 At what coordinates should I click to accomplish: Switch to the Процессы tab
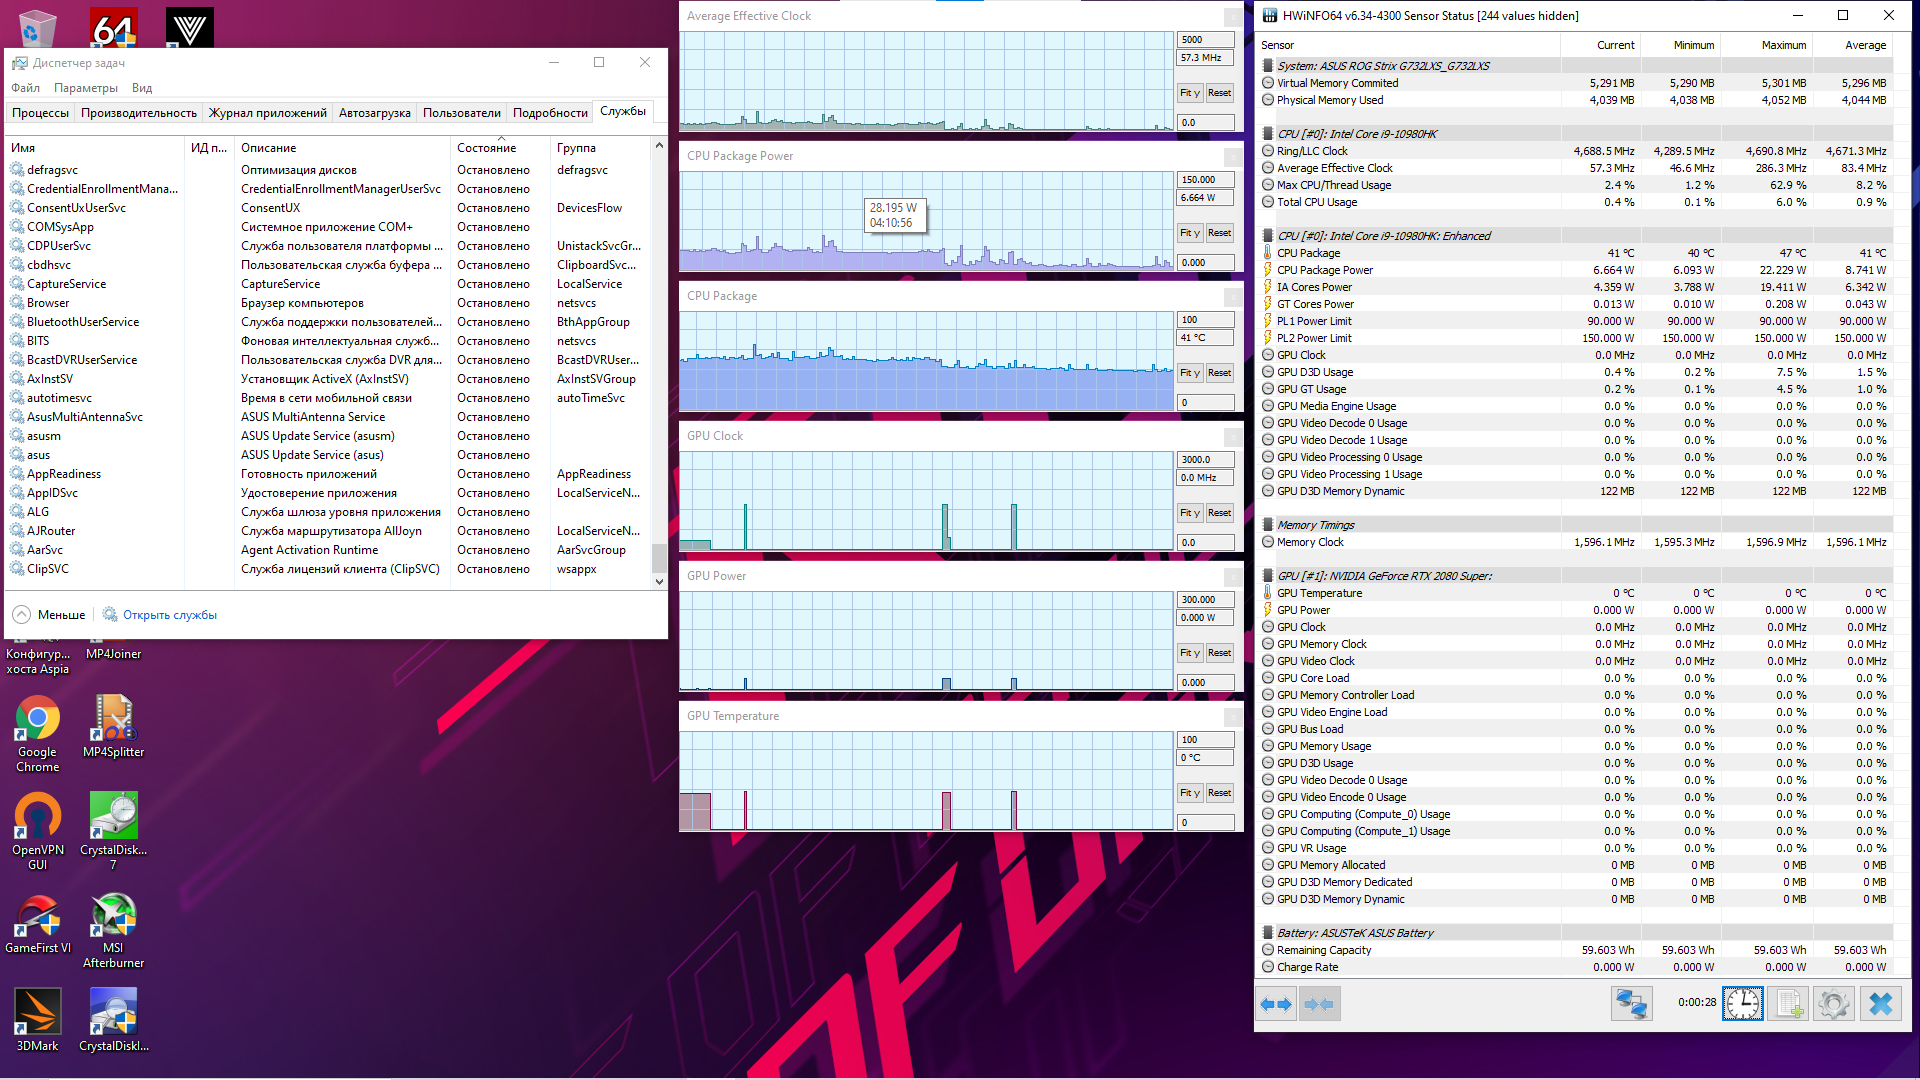(x=40, y=113)
